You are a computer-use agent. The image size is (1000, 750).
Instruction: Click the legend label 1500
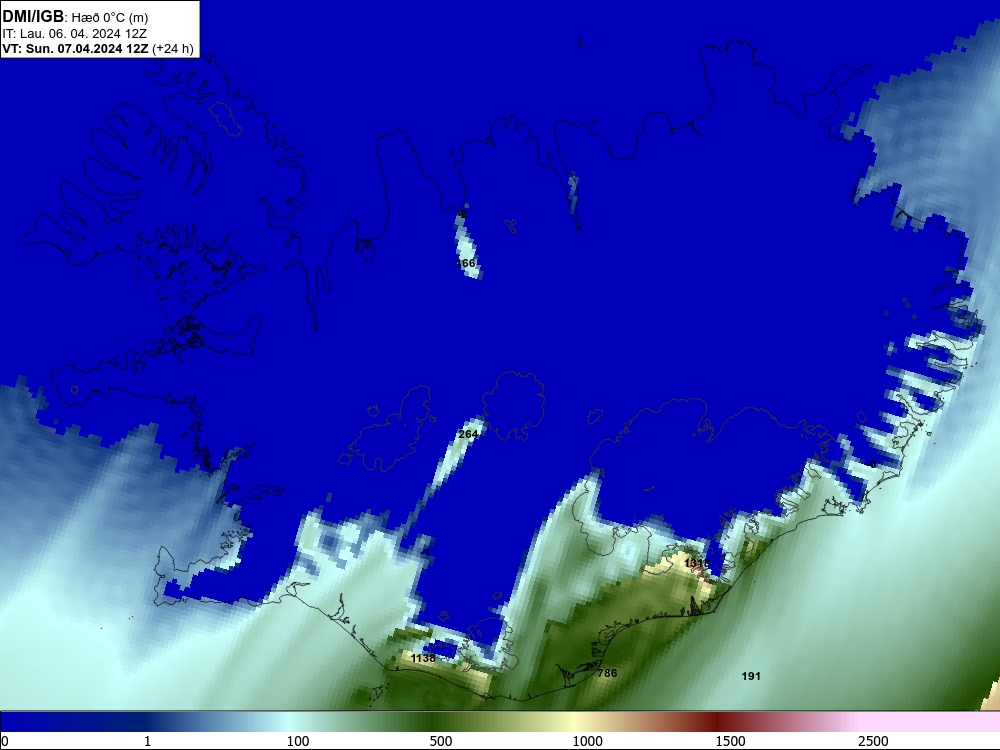point(730,741)
